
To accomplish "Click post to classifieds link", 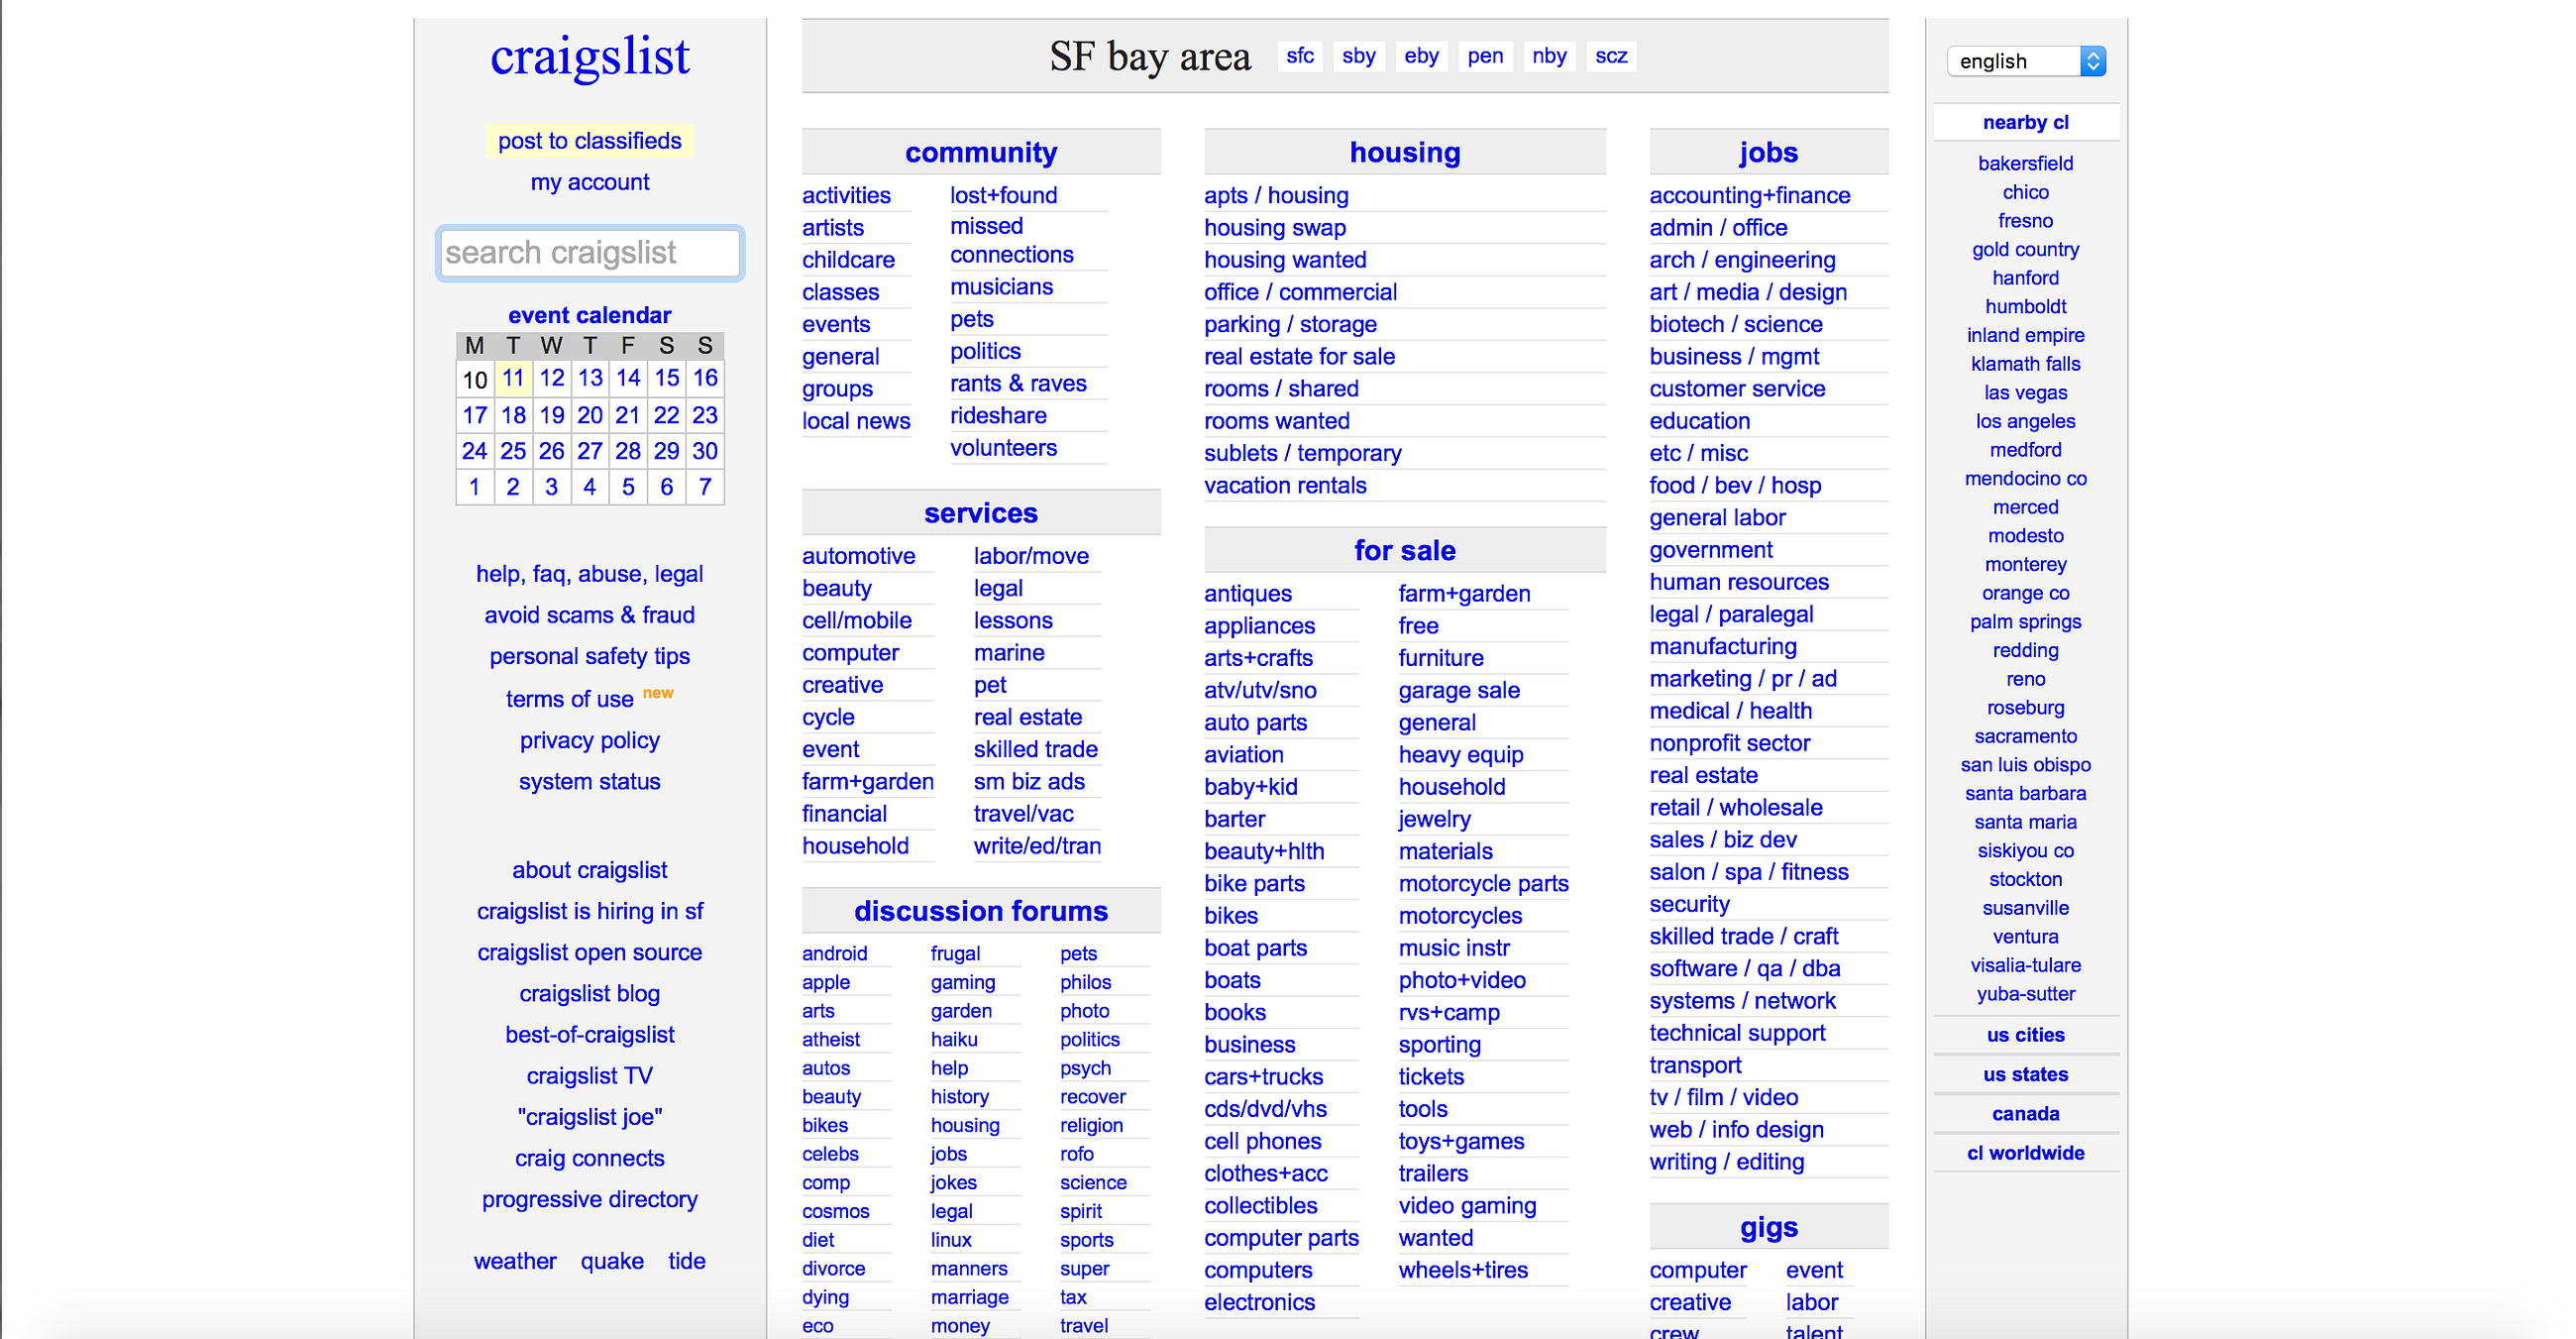I will 589,141.
